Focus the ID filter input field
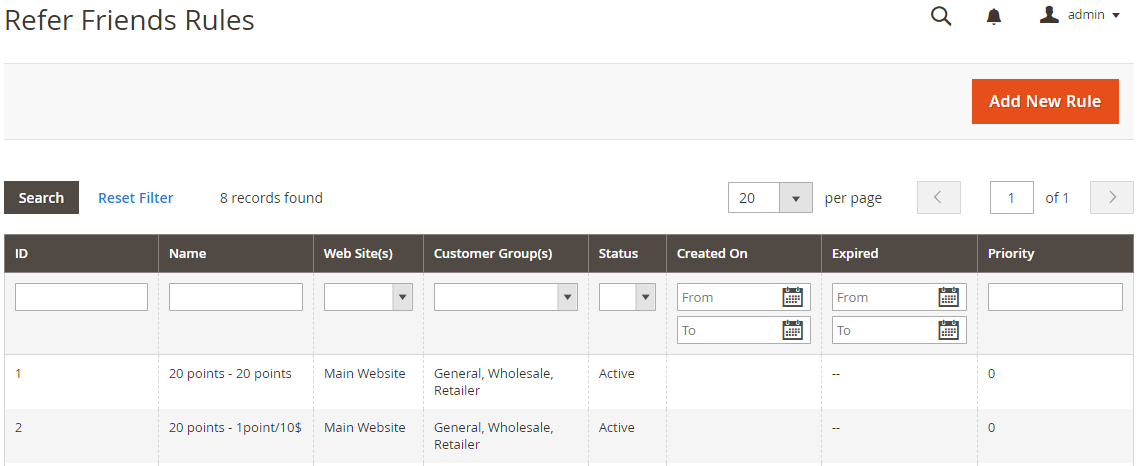This screenshot has height=466, width=1139. [81, 297]
